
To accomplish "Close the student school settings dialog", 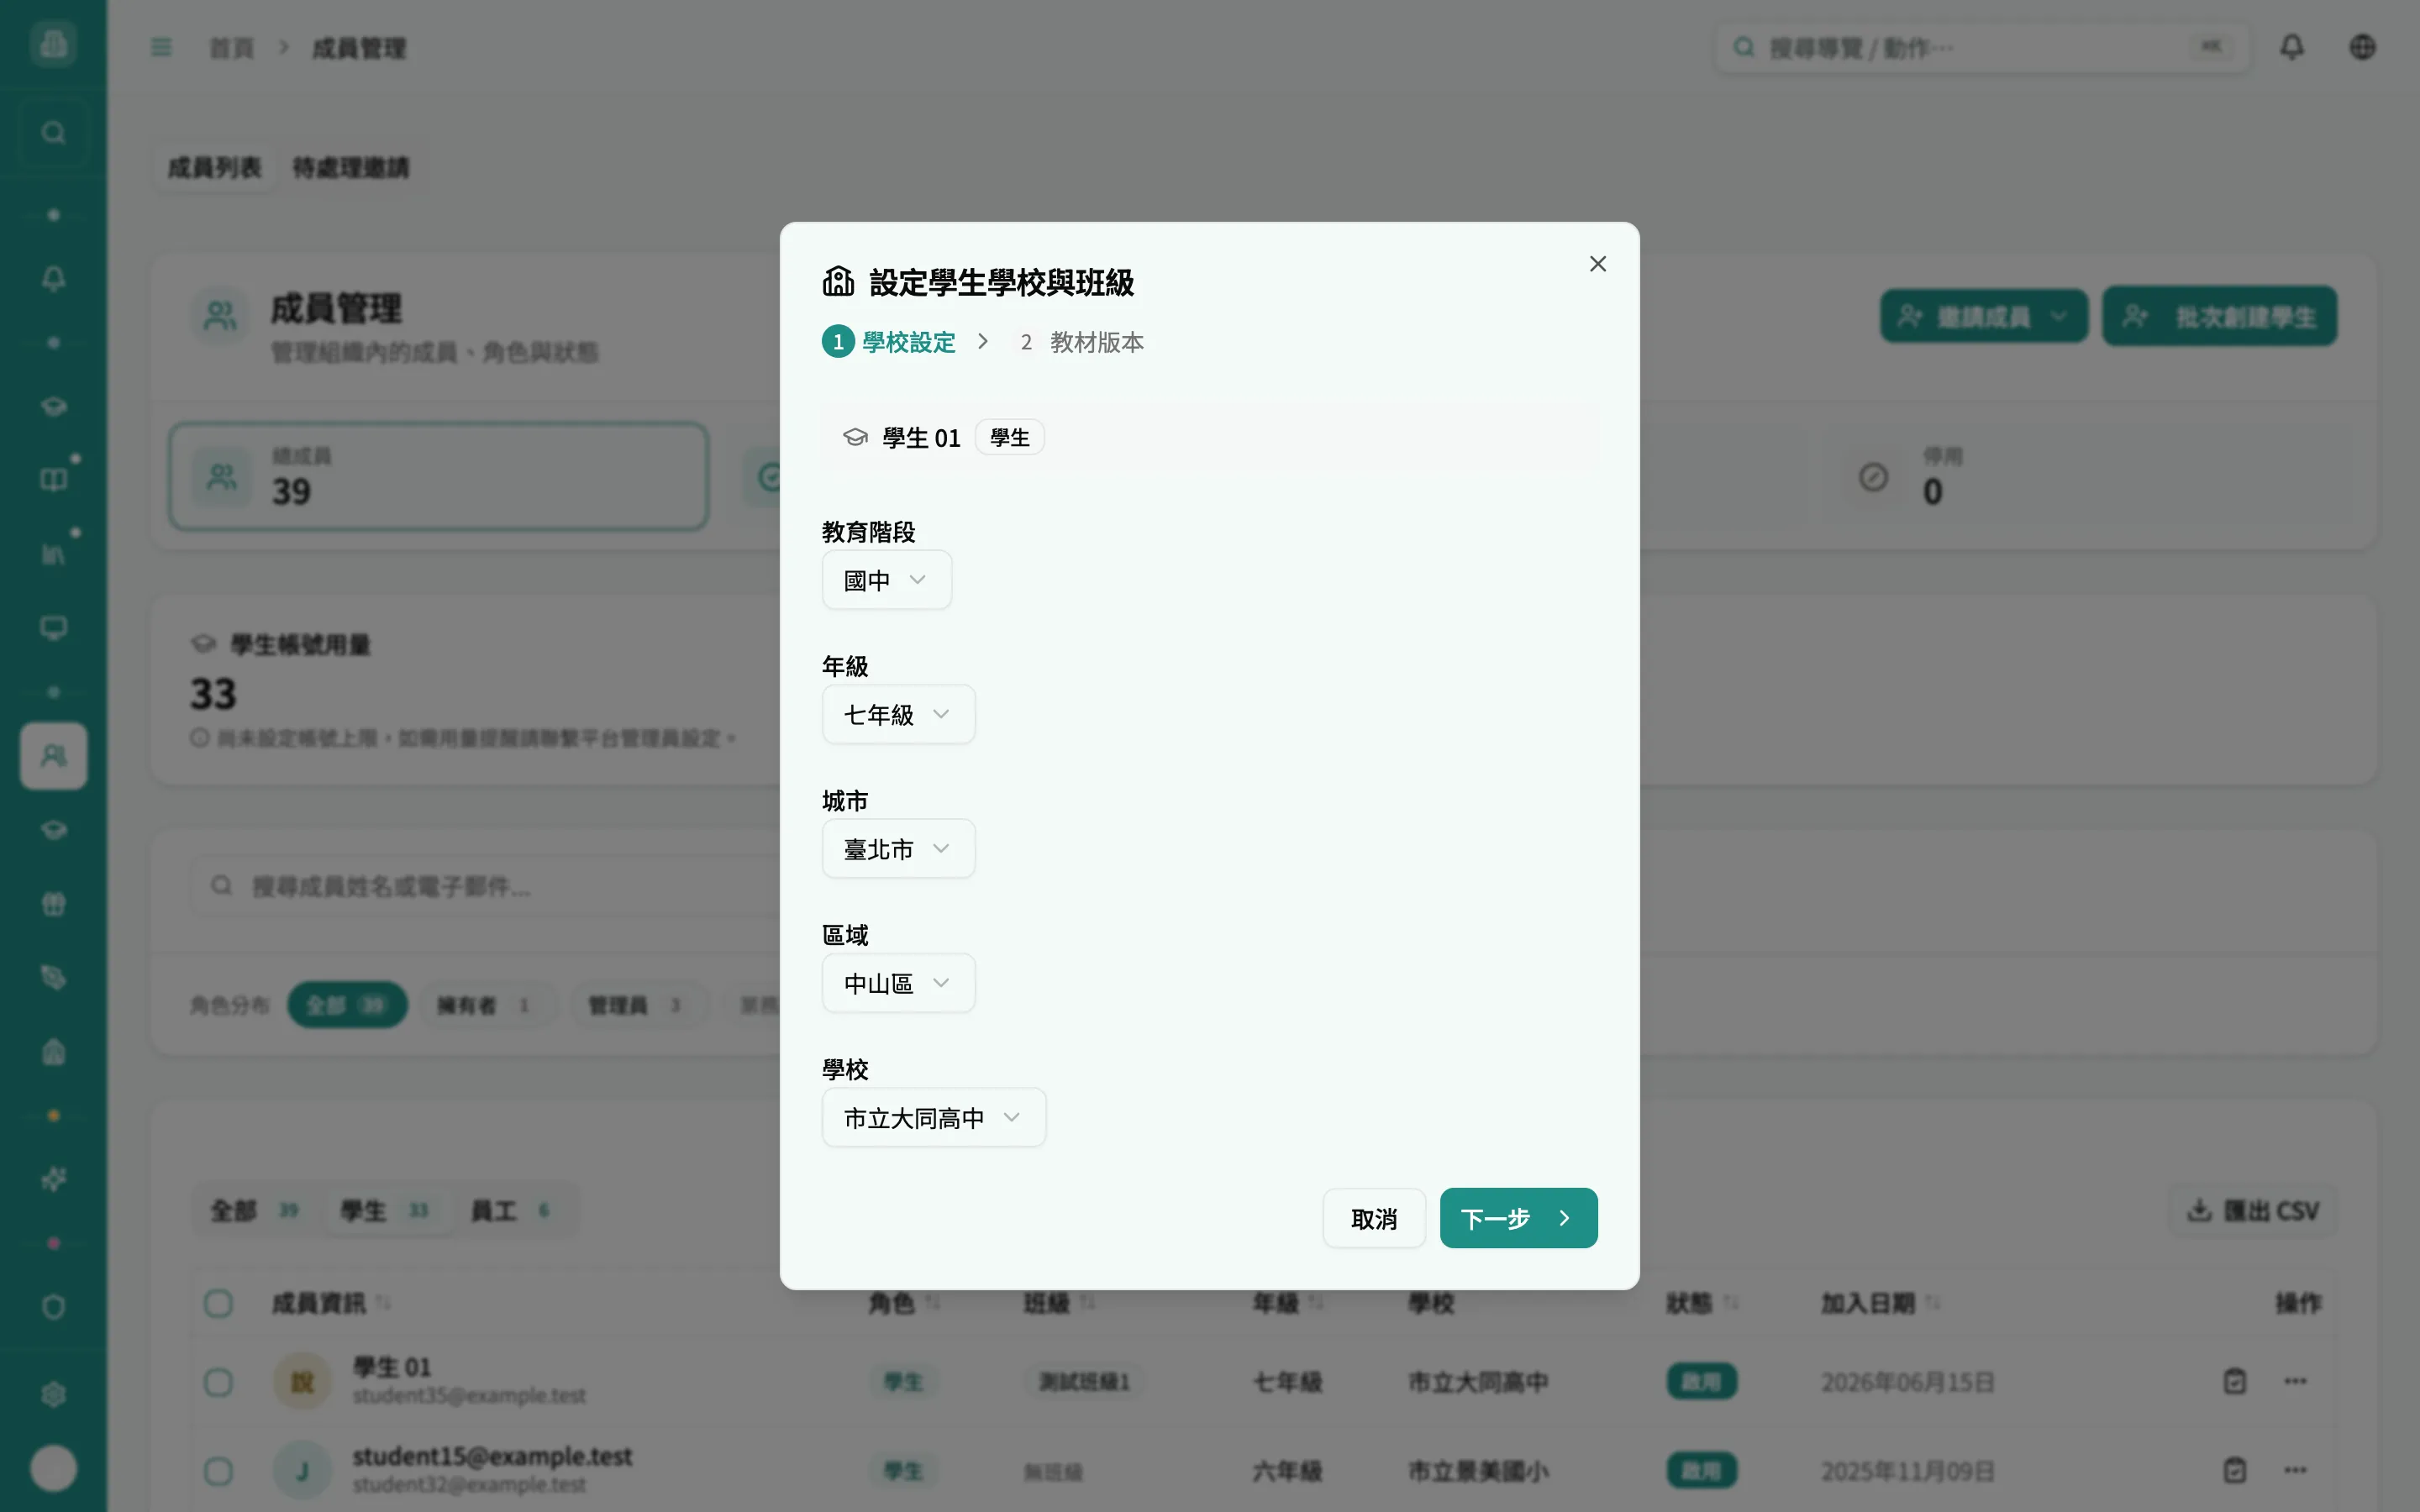I will (x=1597, y=264).
